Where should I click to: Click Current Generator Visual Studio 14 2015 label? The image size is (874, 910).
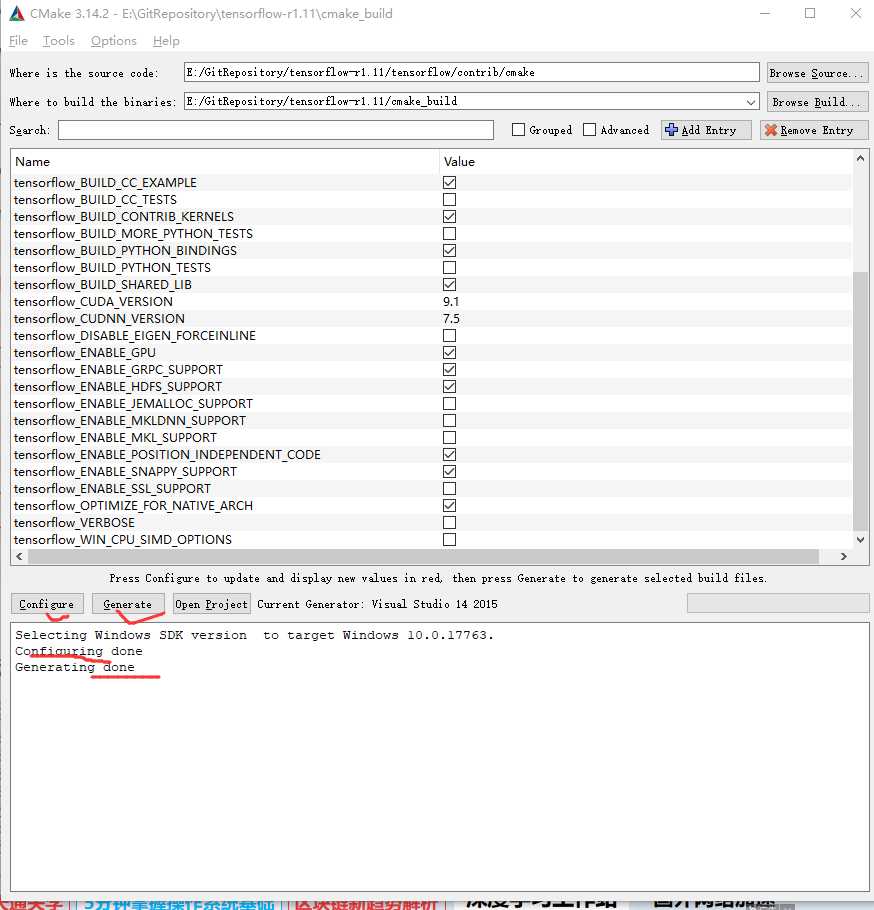pyautogui.click(x=377, y=604)
